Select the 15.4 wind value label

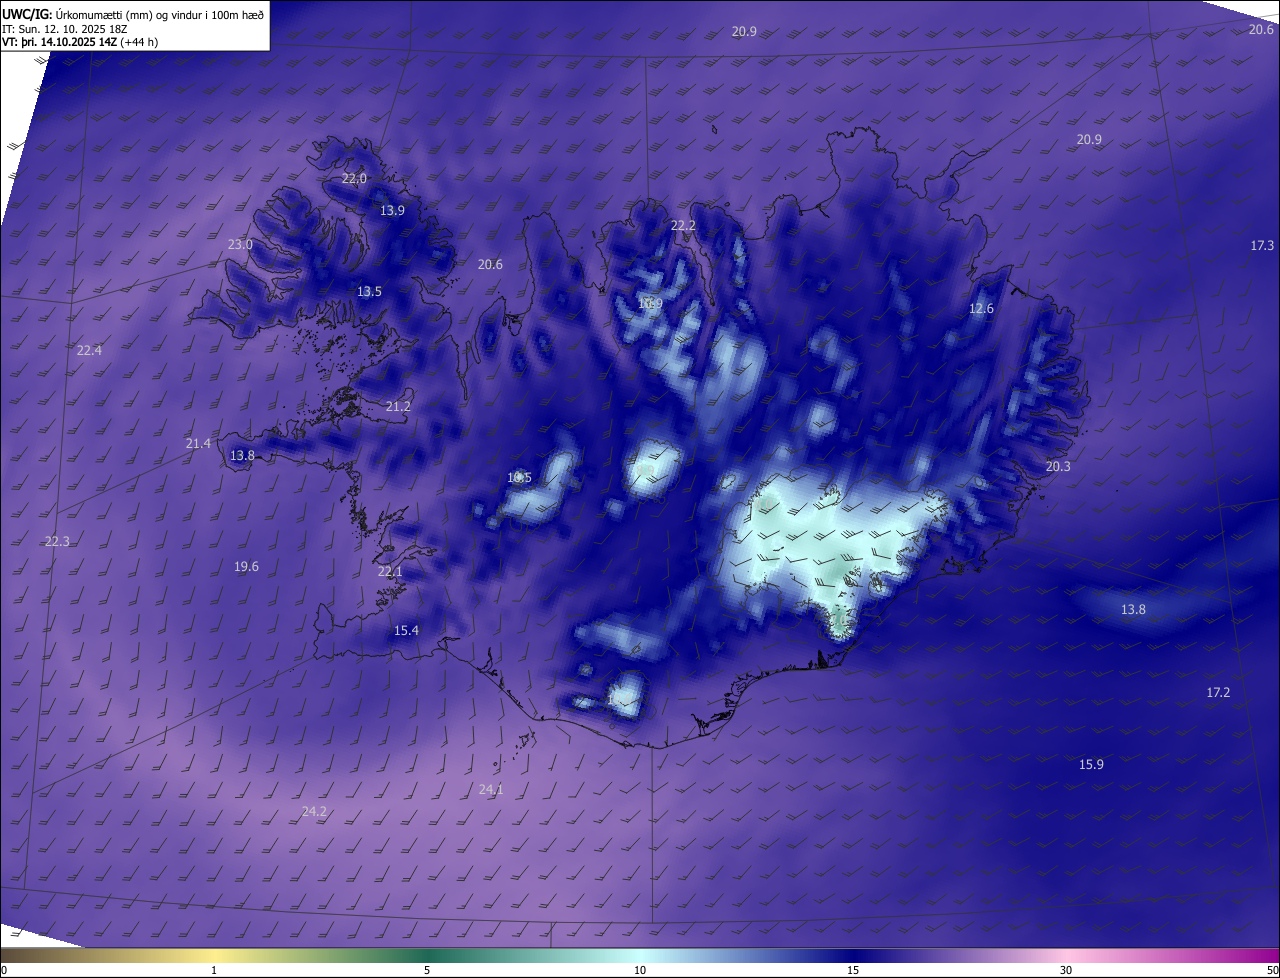coord(406,631)
